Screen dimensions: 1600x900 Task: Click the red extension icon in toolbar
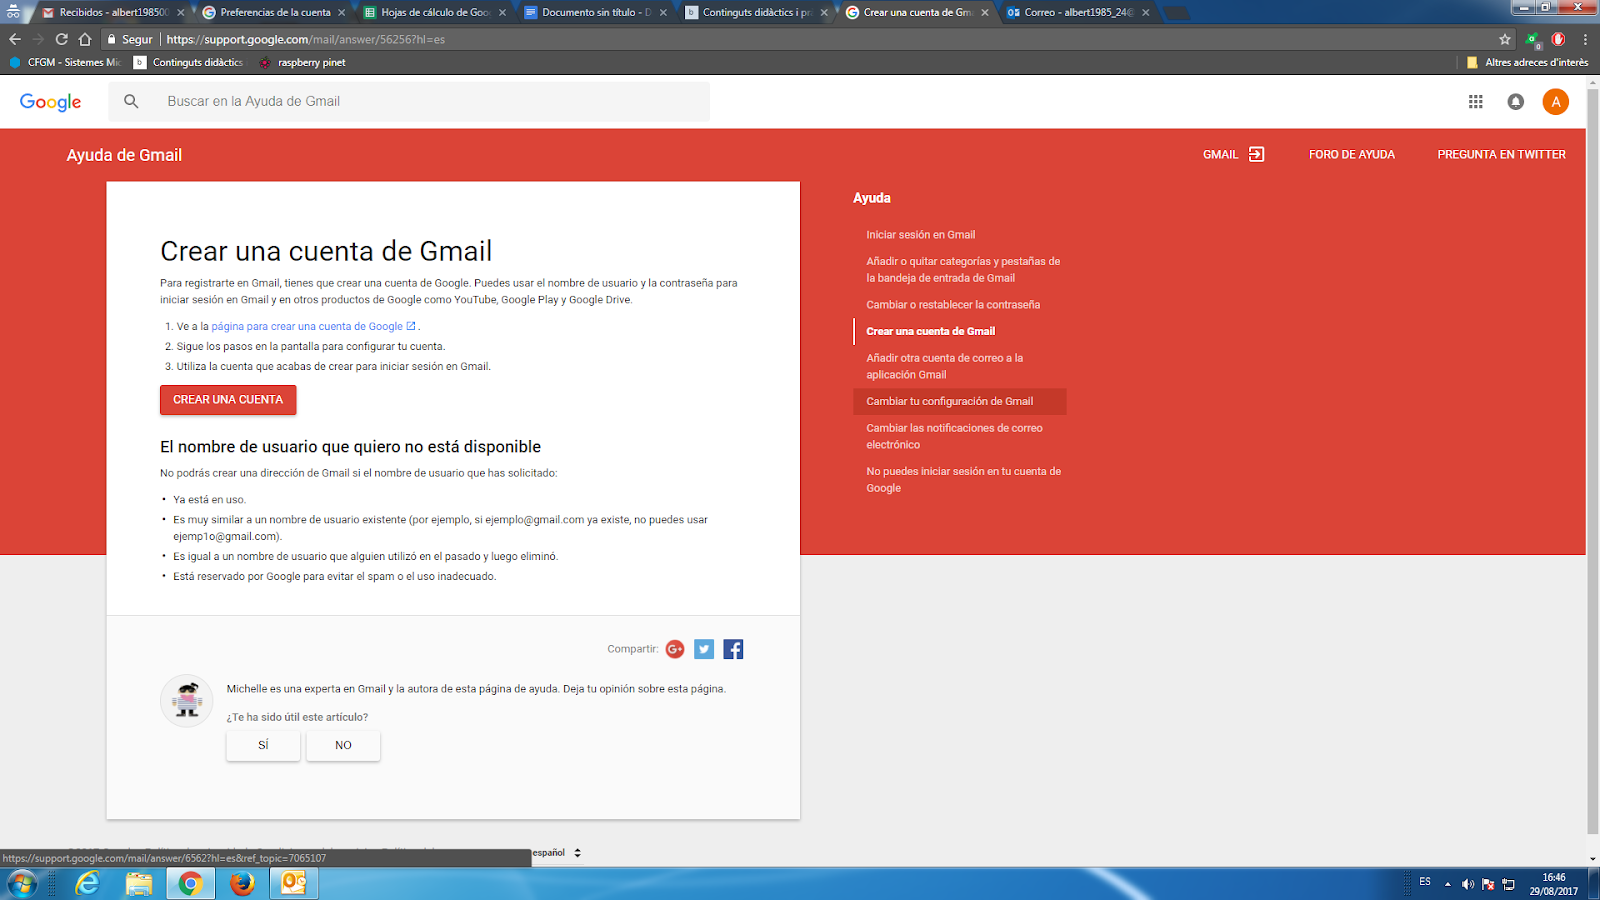1558,39
